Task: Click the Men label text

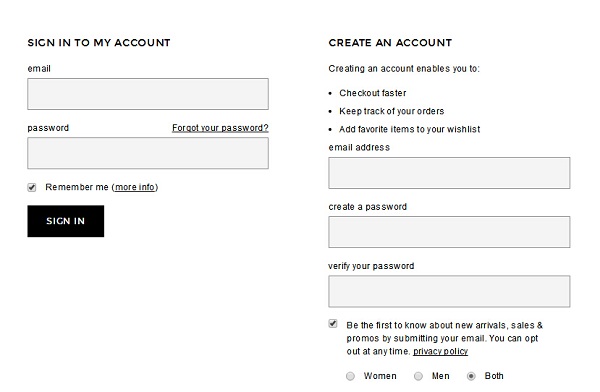Action: tap(440, 376)
